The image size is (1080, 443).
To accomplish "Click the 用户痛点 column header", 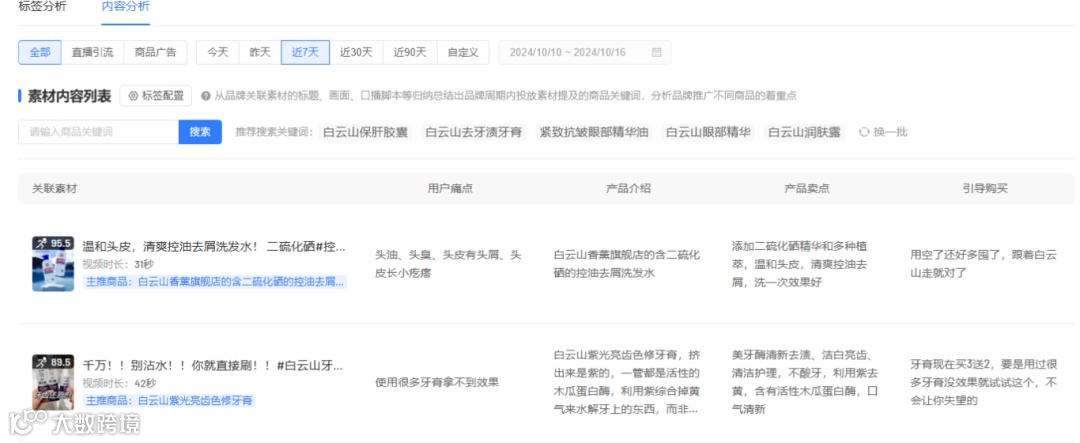I will point(450,189).
